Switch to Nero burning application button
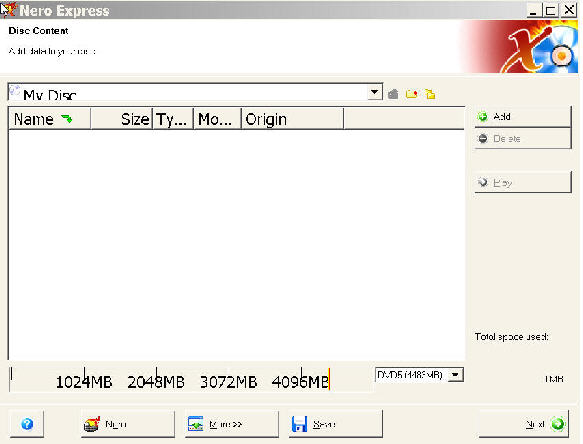The image size is (583, 444). pyautogui.click(x=128, y=424)
